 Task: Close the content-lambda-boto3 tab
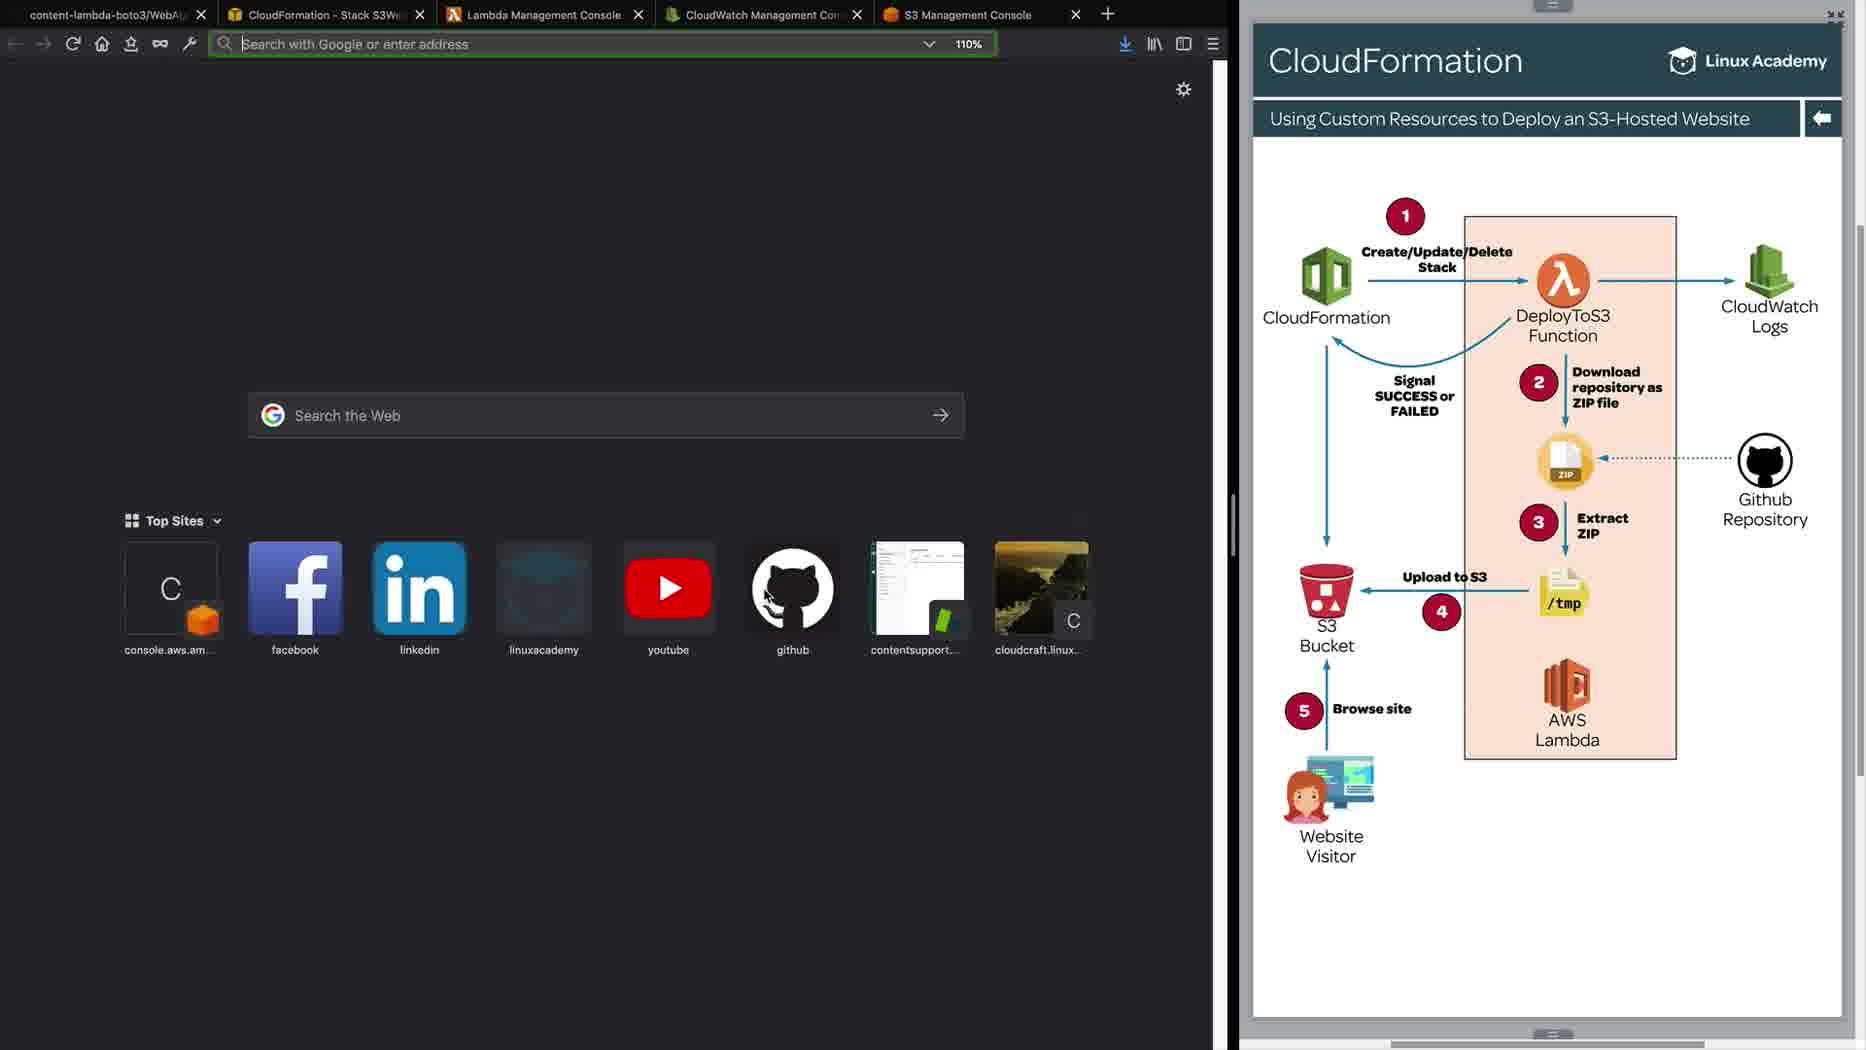(201, 15)
